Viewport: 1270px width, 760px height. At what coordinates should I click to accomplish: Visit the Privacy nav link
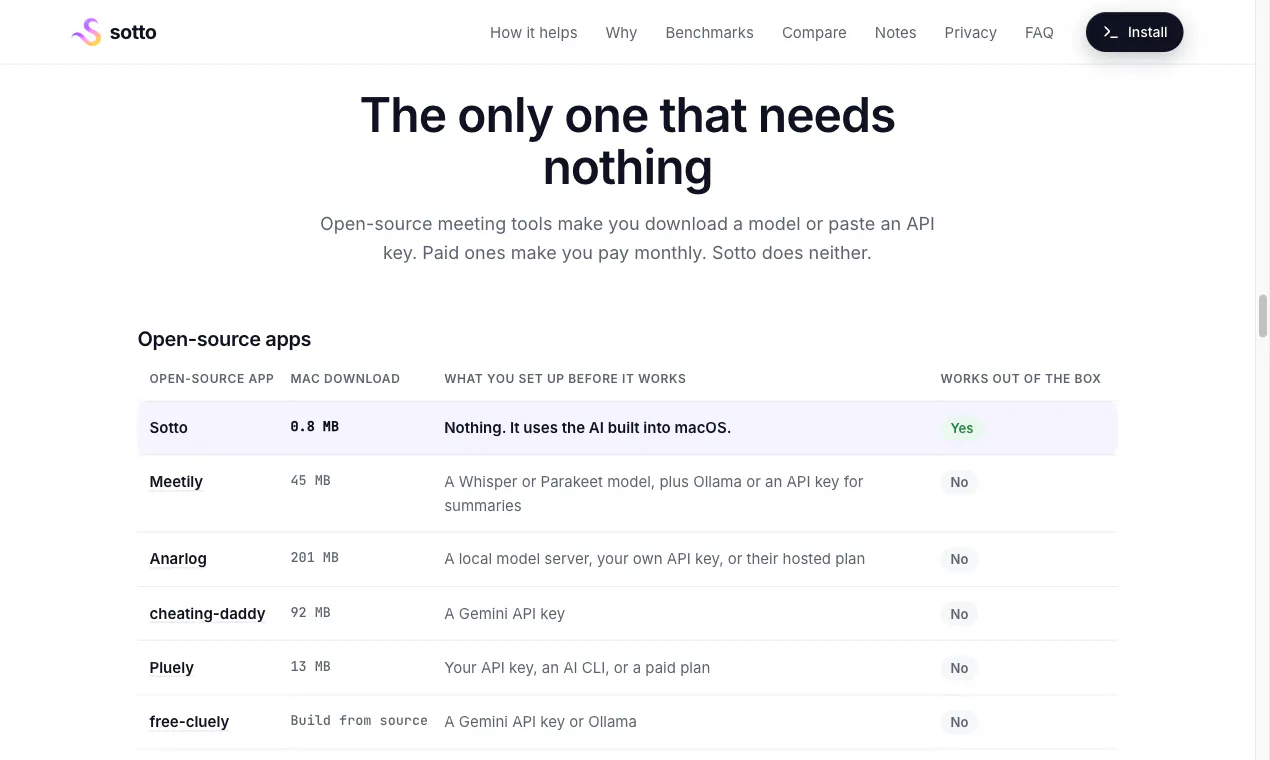tap(970, 32)
